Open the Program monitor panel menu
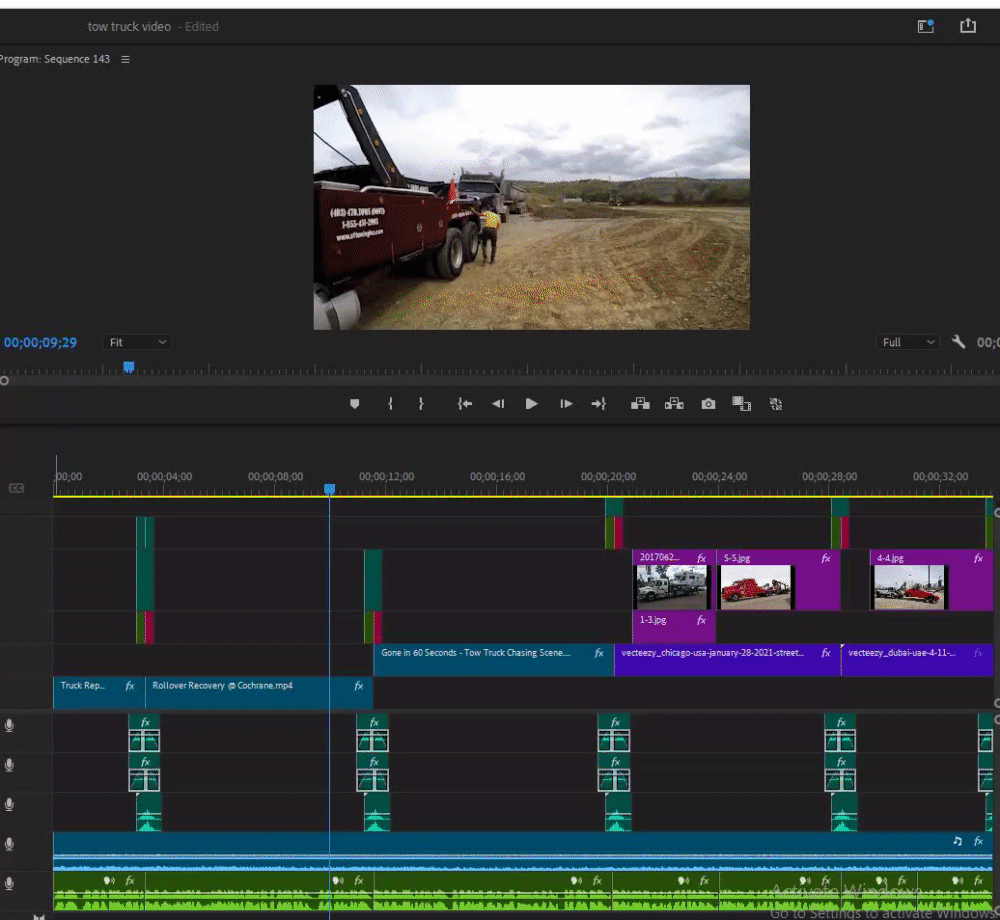 point(125,60)
